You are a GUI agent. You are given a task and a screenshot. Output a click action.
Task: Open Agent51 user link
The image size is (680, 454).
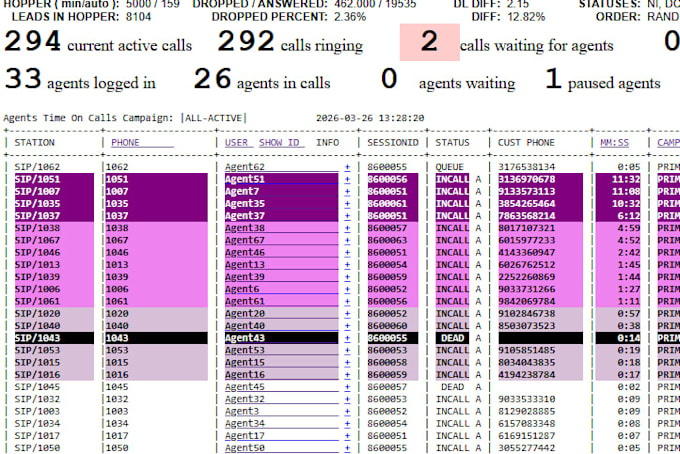tap(281, 179)
